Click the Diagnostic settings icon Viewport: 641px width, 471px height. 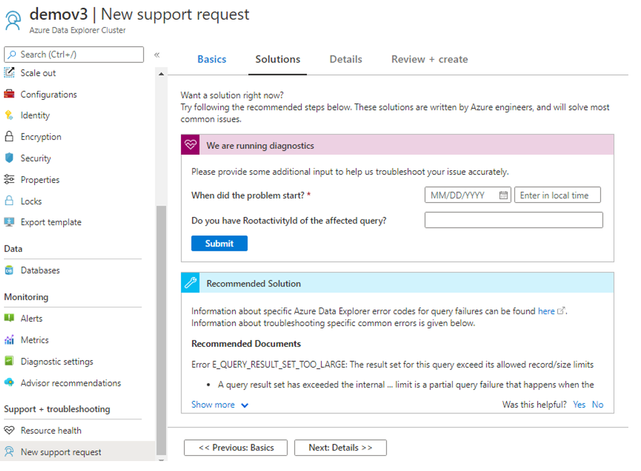coord(9,361)
